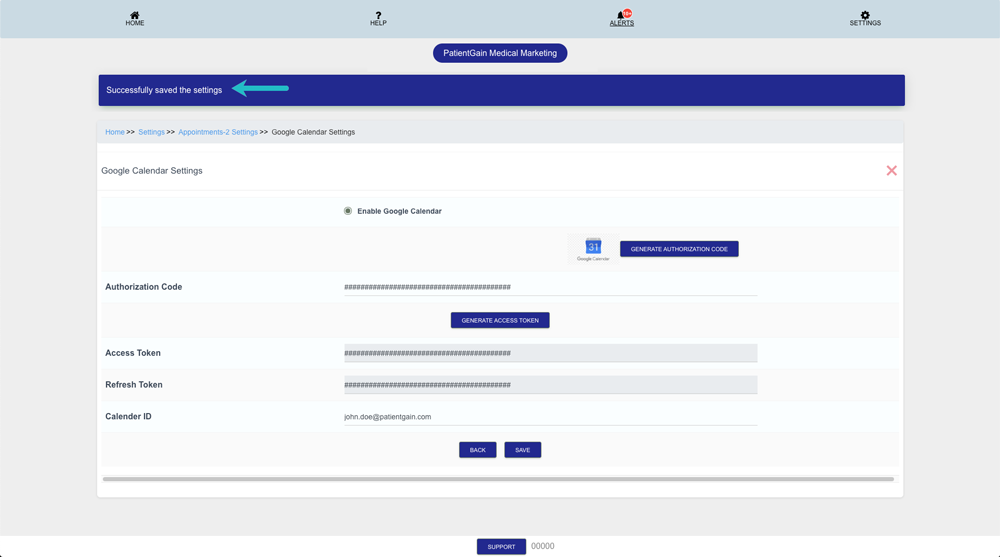Save the Google Calendar settings
Image resolution: width=1000 pixels, height=557 pixels.
coord(522,450)
